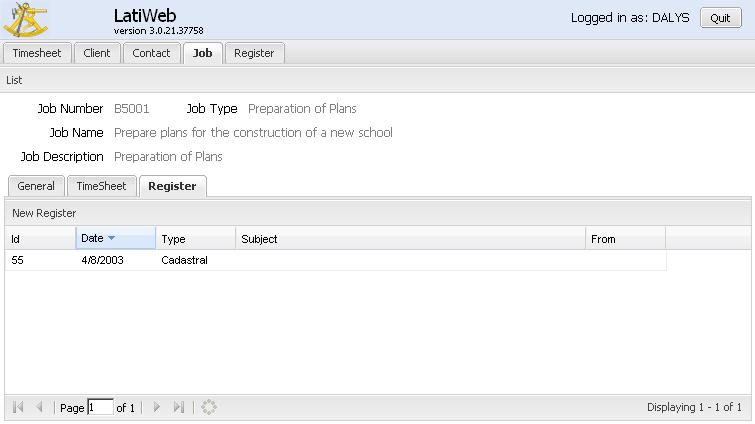This screenshot has width=755, height=424.
Task: Click the Quit button
Action: click(x=720, y=18)
